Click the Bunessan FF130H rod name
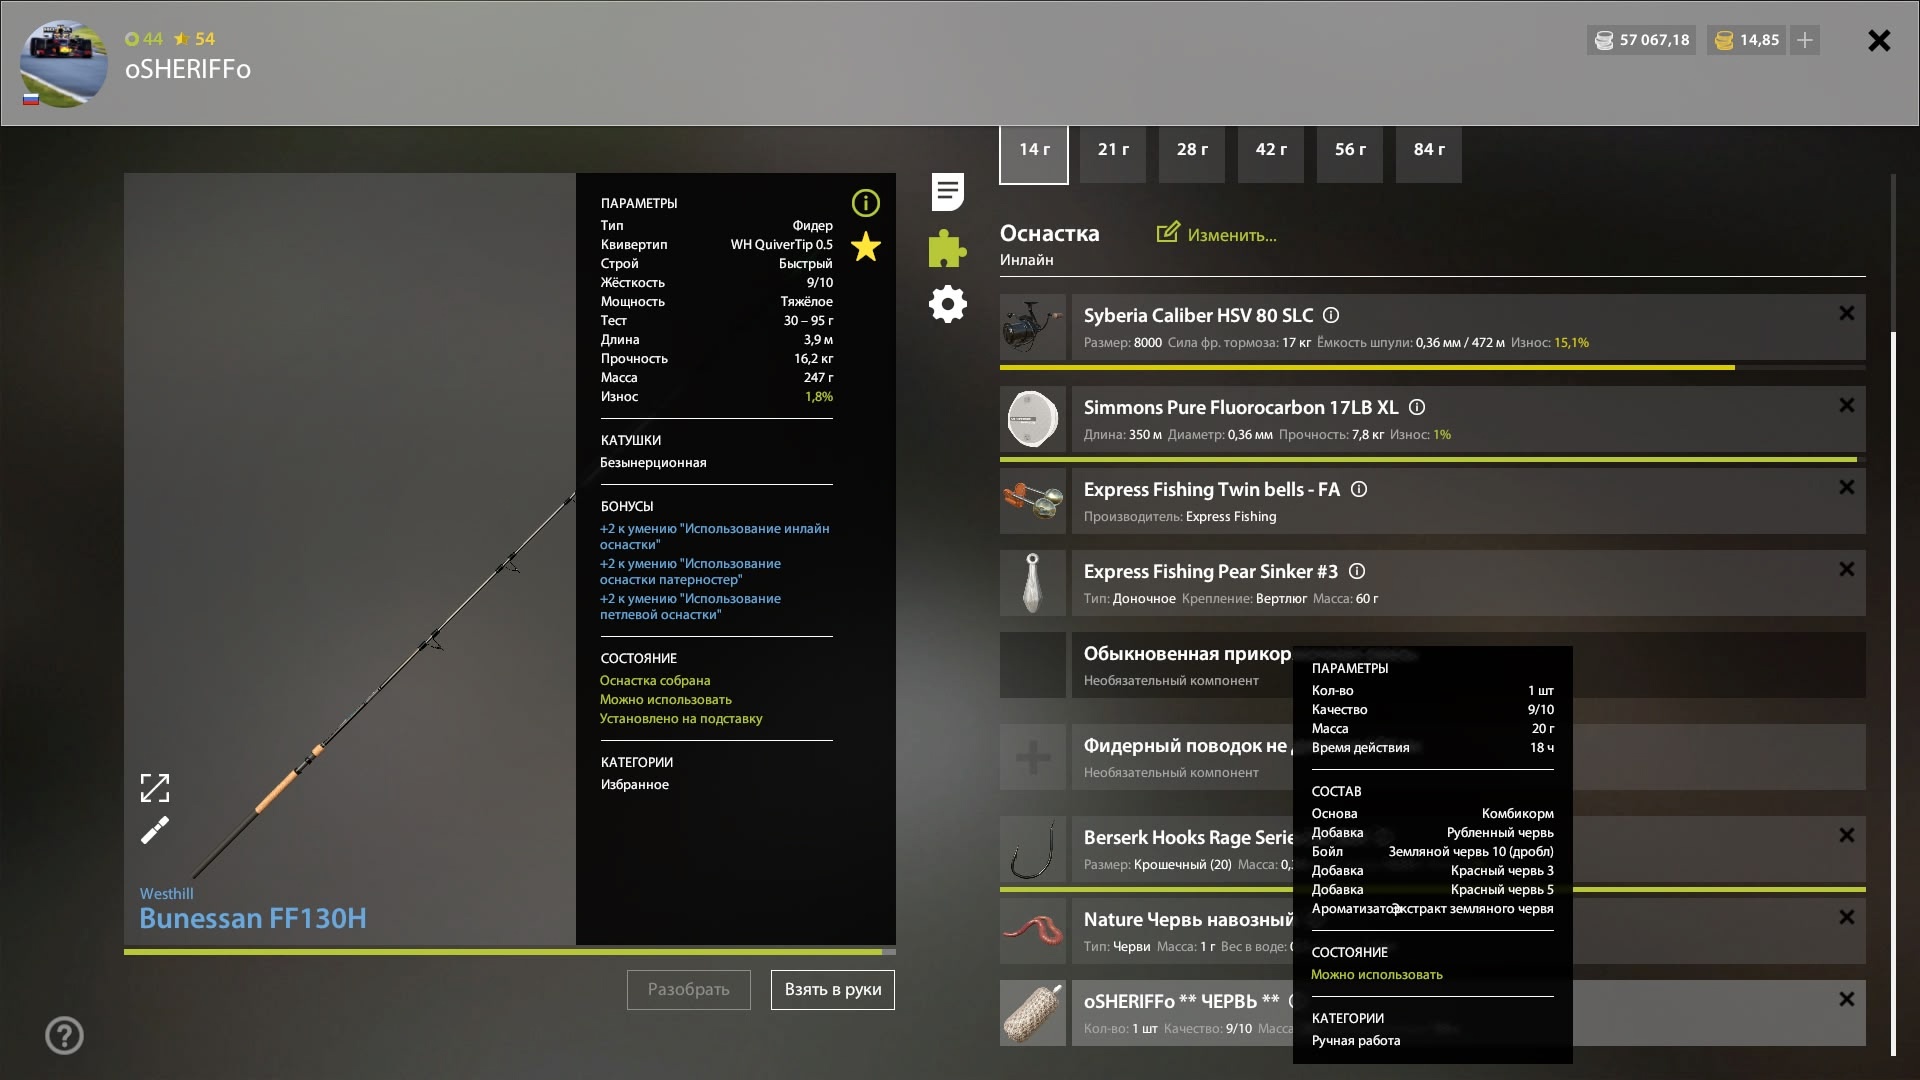 (253, 918)
